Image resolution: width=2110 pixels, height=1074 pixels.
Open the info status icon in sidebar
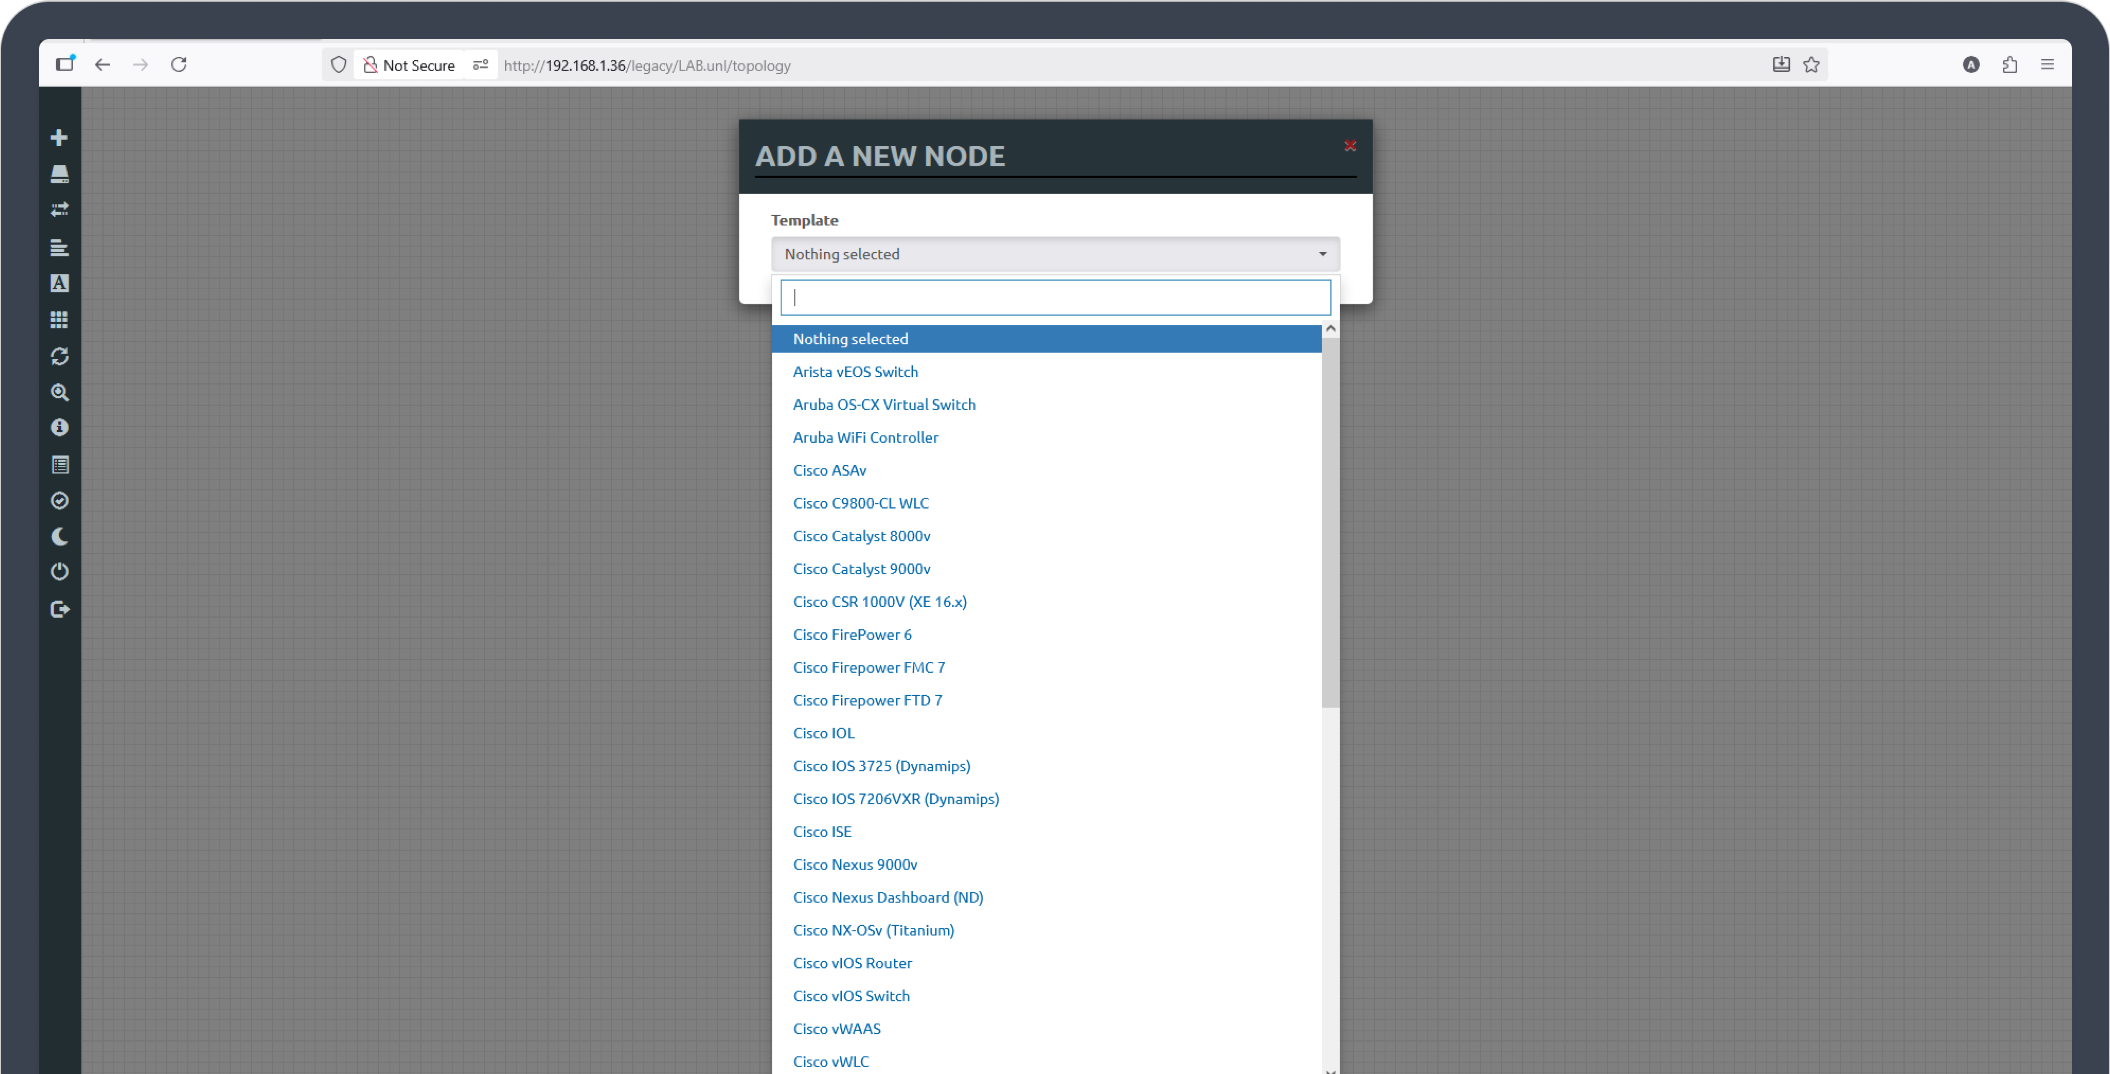coord(59,428)
